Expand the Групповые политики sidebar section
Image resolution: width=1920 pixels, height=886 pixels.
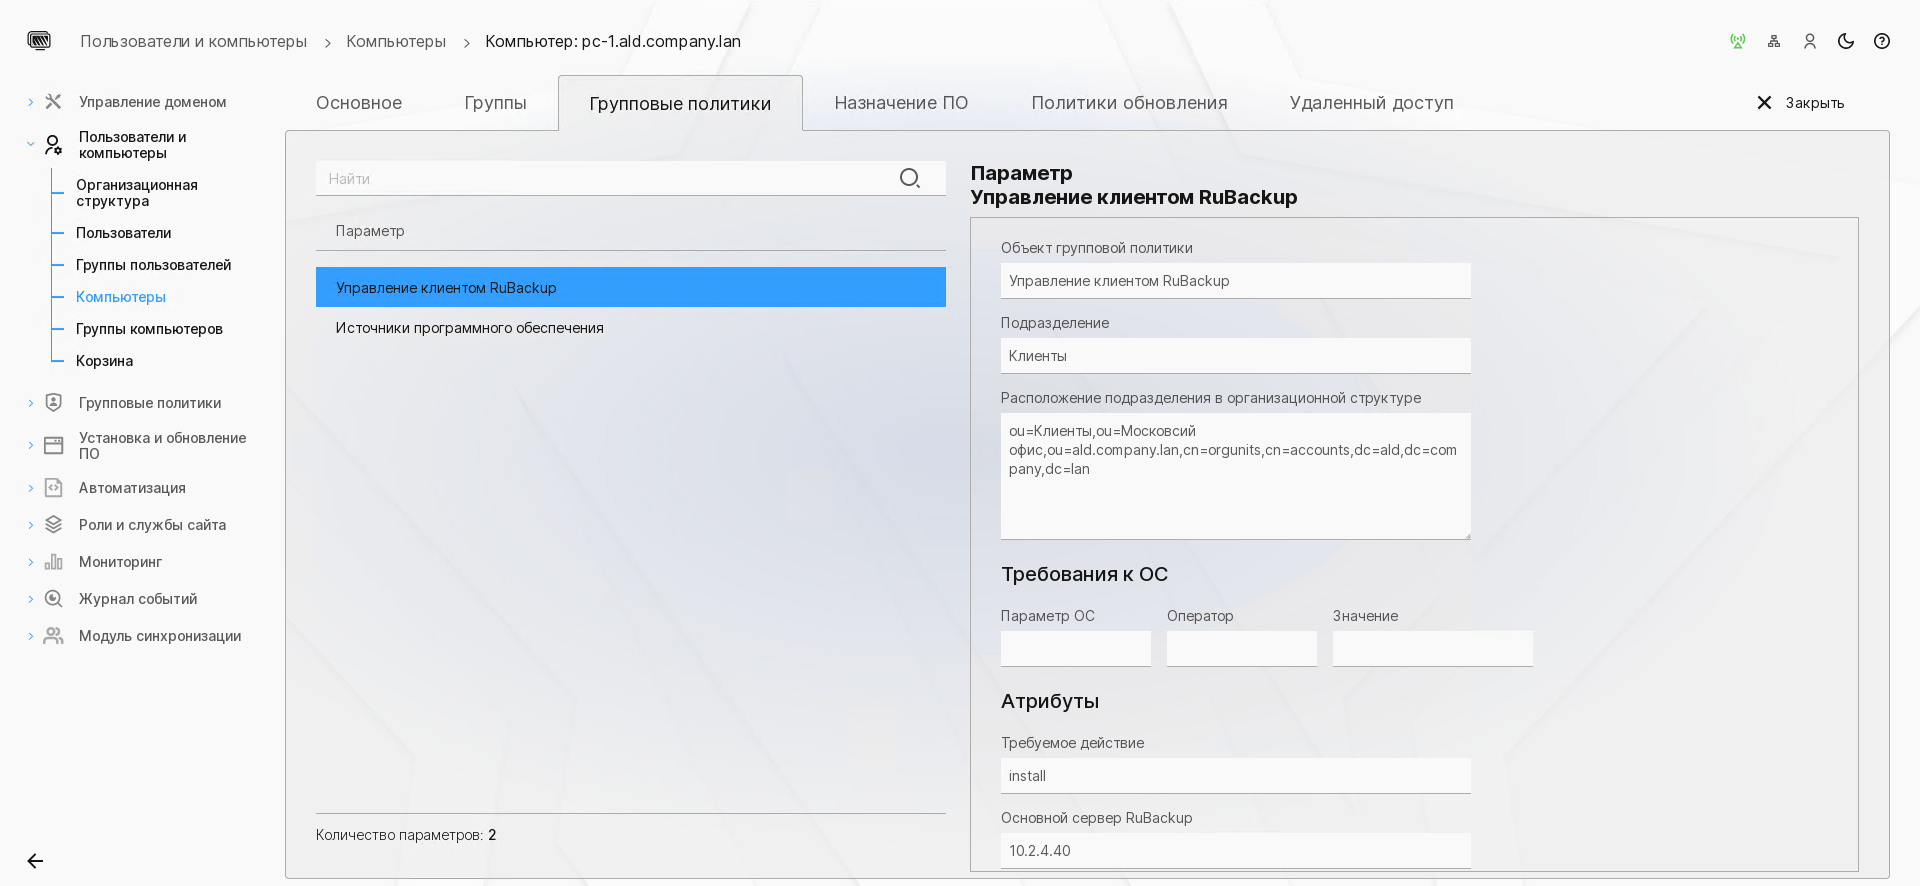pos(31,403)
